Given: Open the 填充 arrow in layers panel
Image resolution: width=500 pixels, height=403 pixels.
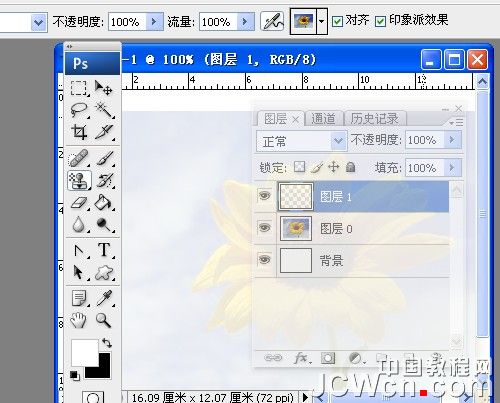Looking at the screenshot, I should pyautogui.click(x=452, y=167).
